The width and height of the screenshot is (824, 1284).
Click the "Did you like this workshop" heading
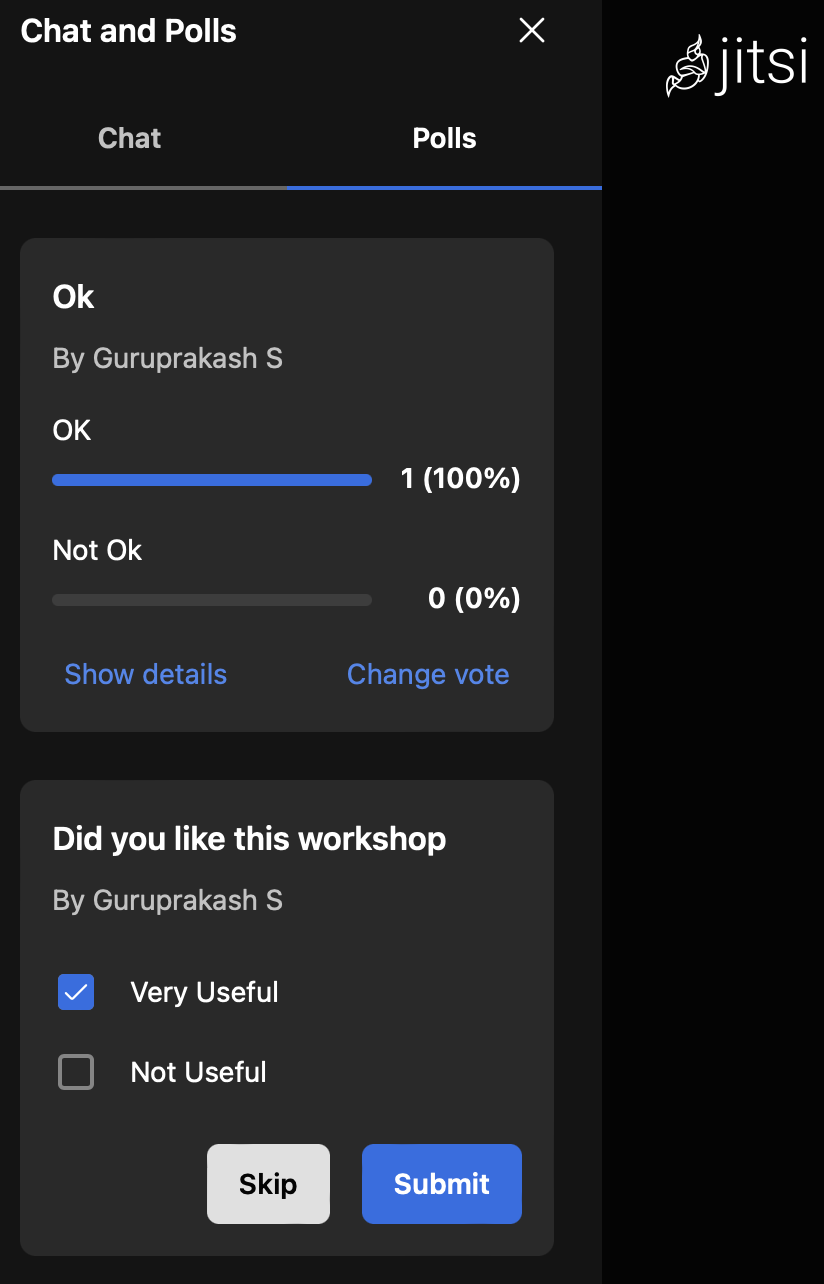pyautogui.click(x=250, y=838)
